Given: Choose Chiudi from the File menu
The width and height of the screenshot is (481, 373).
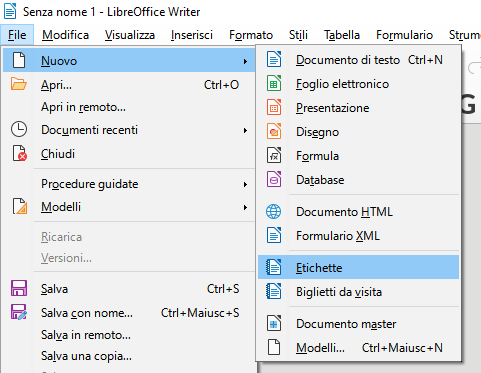Looking at the screenshot, I should [x=129, y=154].
